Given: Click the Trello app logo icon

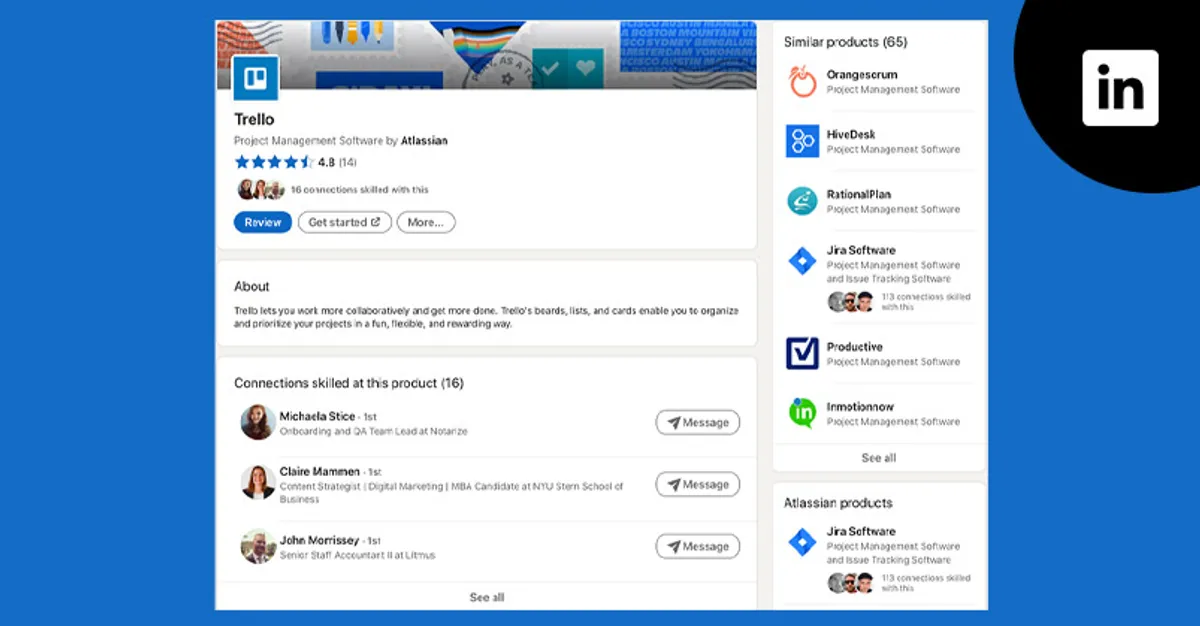Looking at the screenshot, I should coord(255,77).
